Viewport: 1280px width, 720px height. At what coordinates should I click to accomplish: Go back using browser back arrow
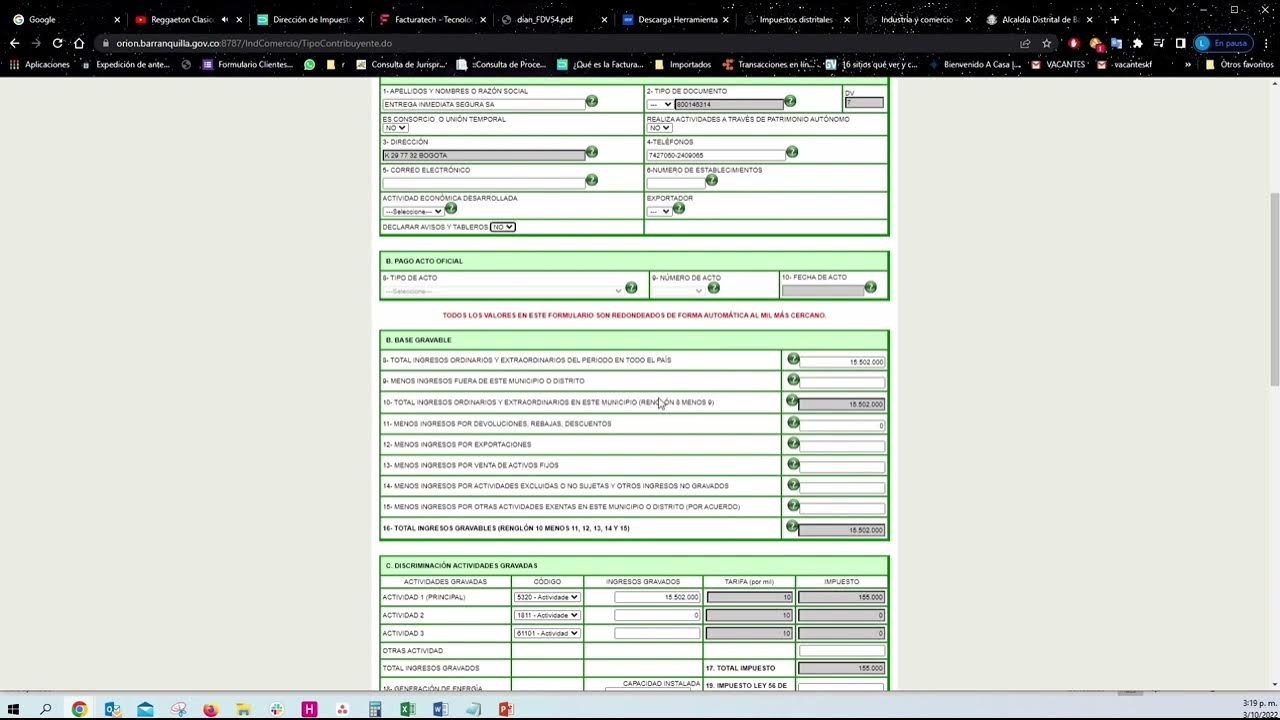tap(14, 43)
